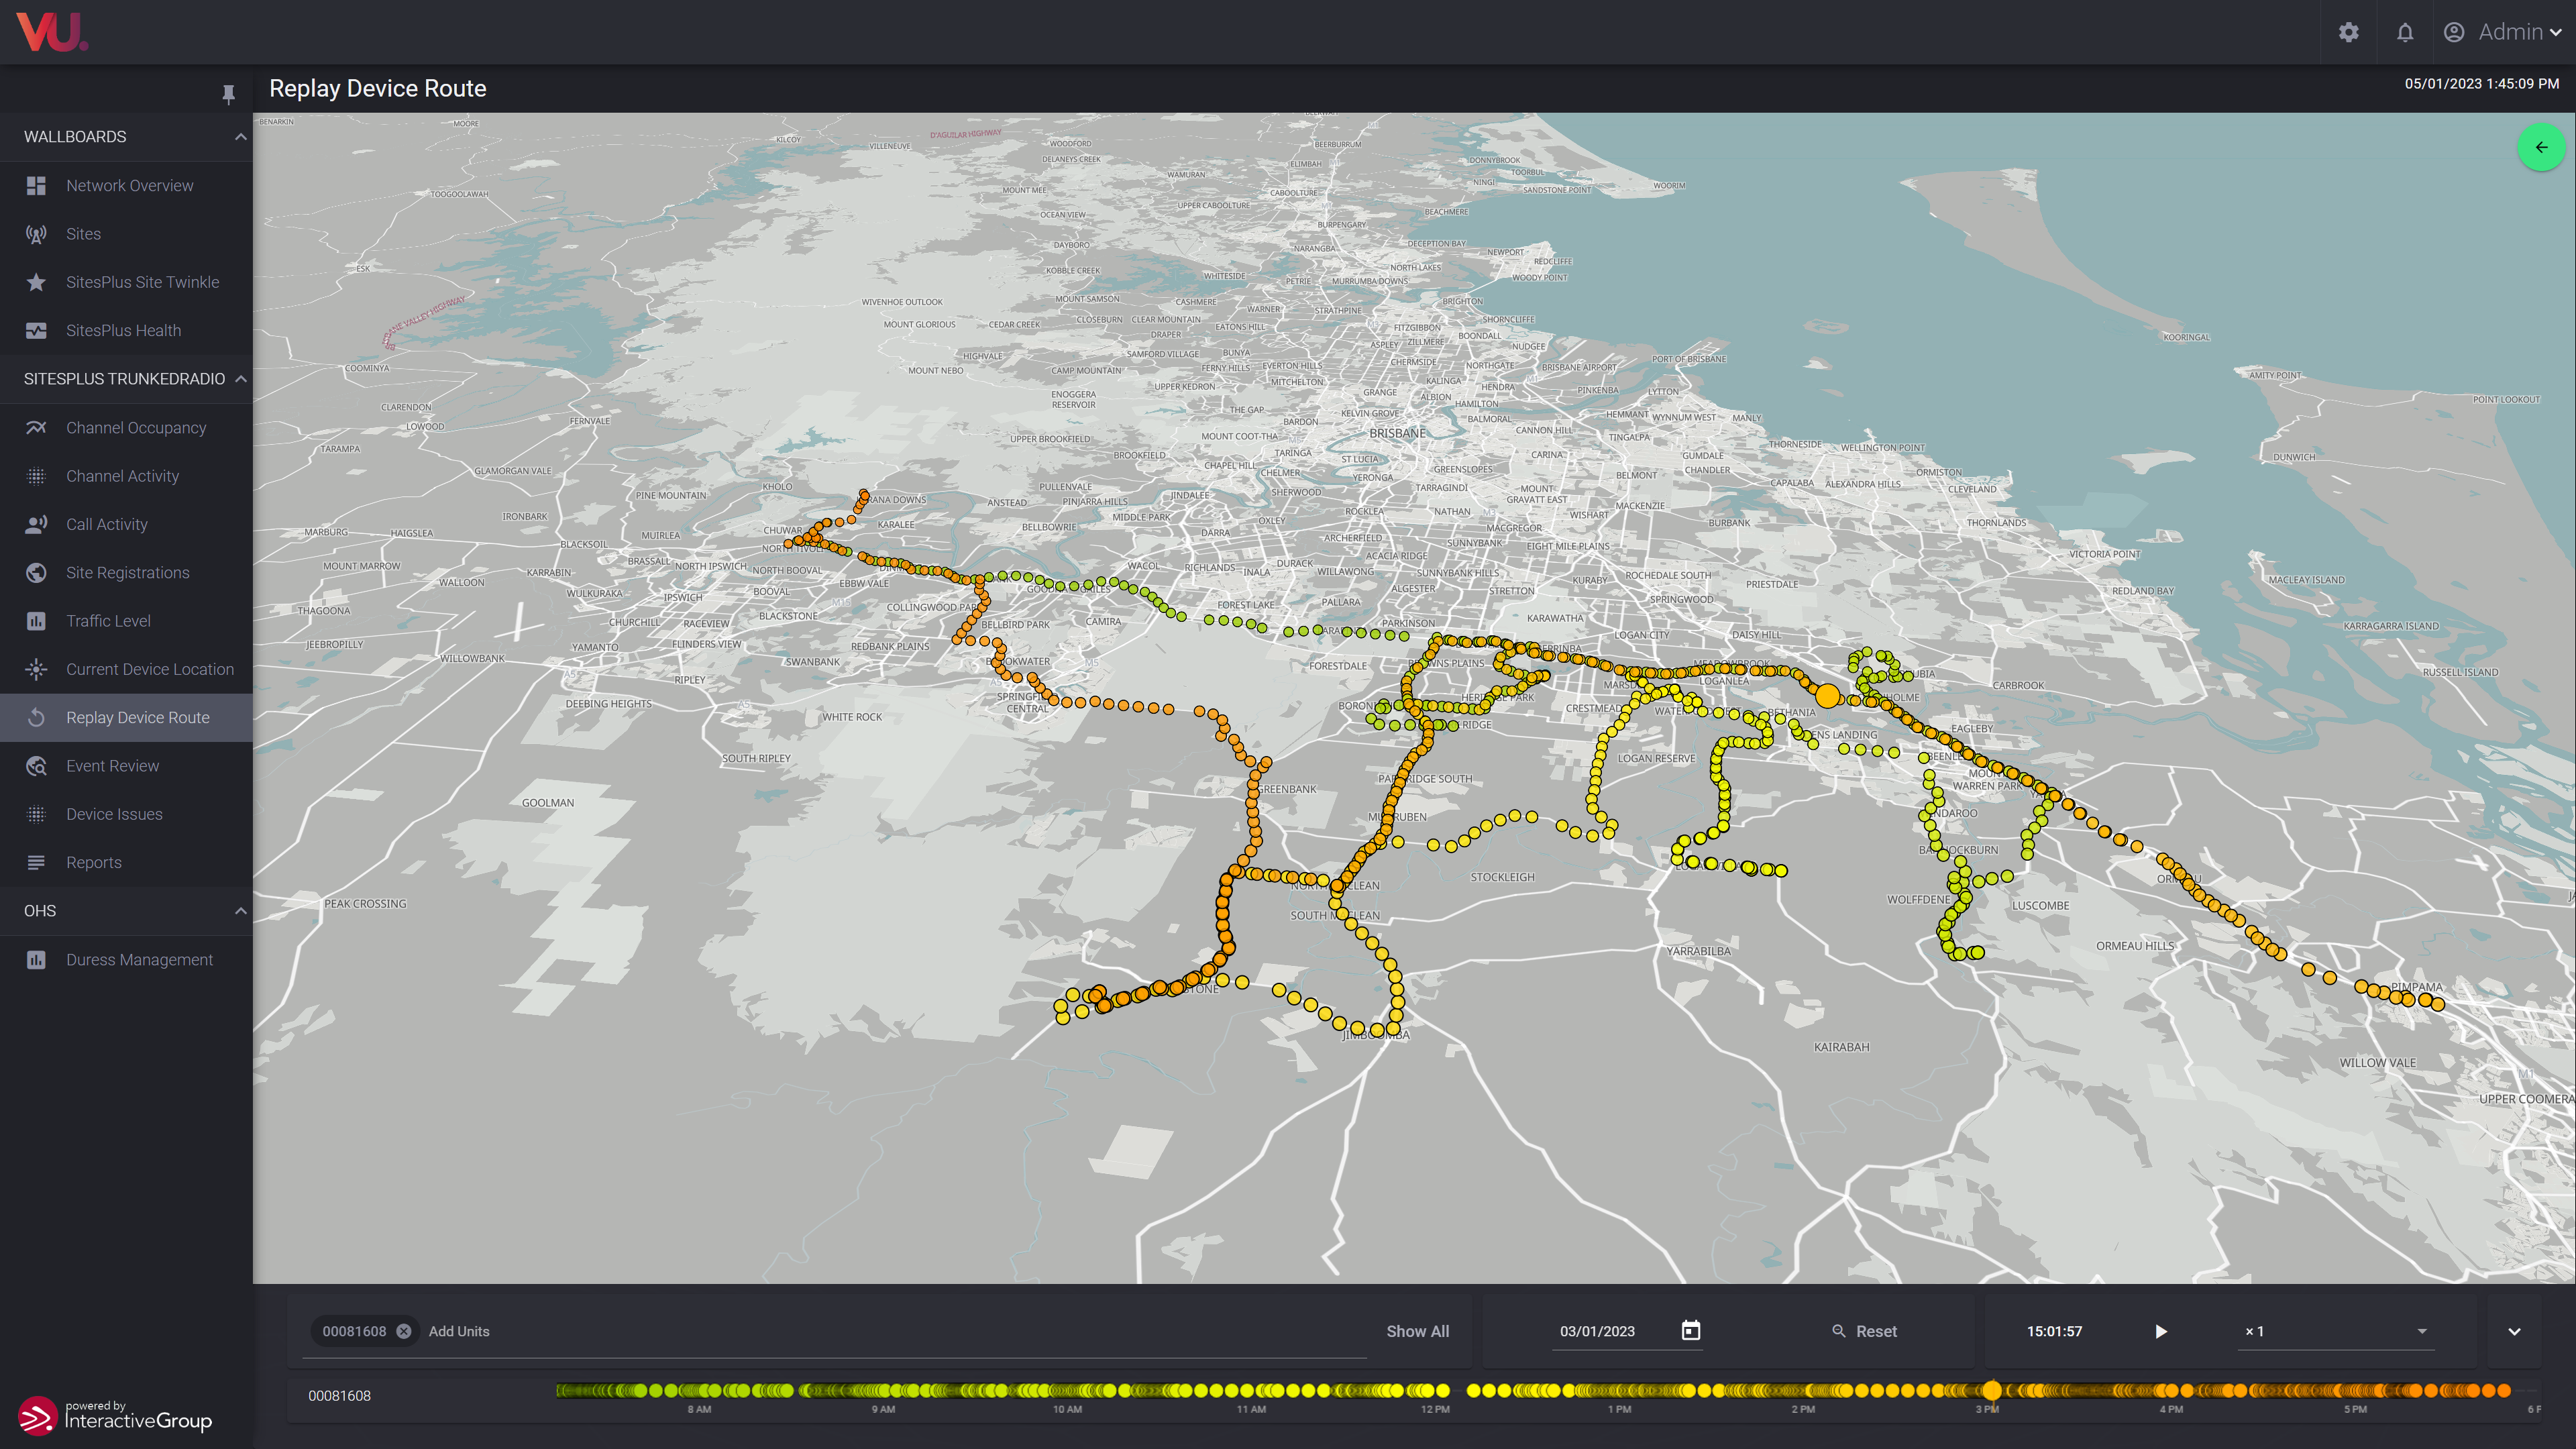
Task: Collapse the SITESPLUS TRUNKEDRADIO section
Action: point(240,379)
